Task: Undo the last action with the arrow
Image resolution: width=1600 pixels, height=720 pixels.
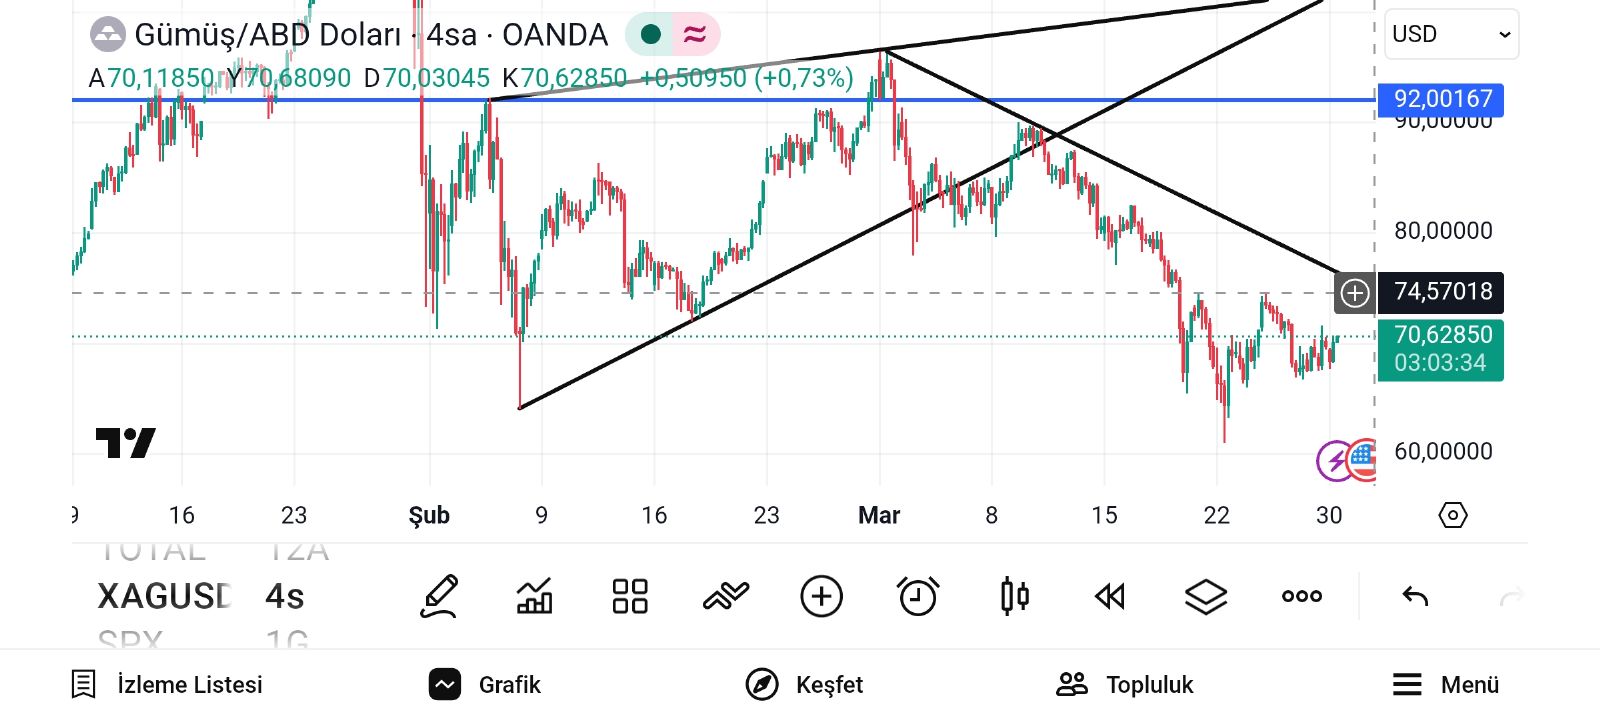Action: [1415, 597]
